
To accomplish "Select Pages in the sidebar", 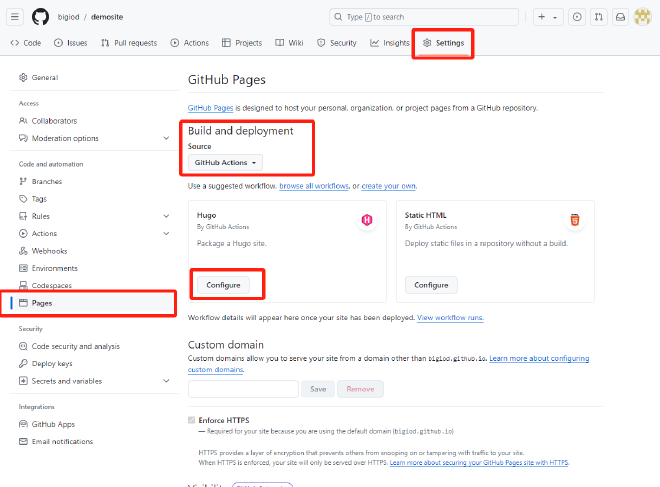I will click(92, 303).
